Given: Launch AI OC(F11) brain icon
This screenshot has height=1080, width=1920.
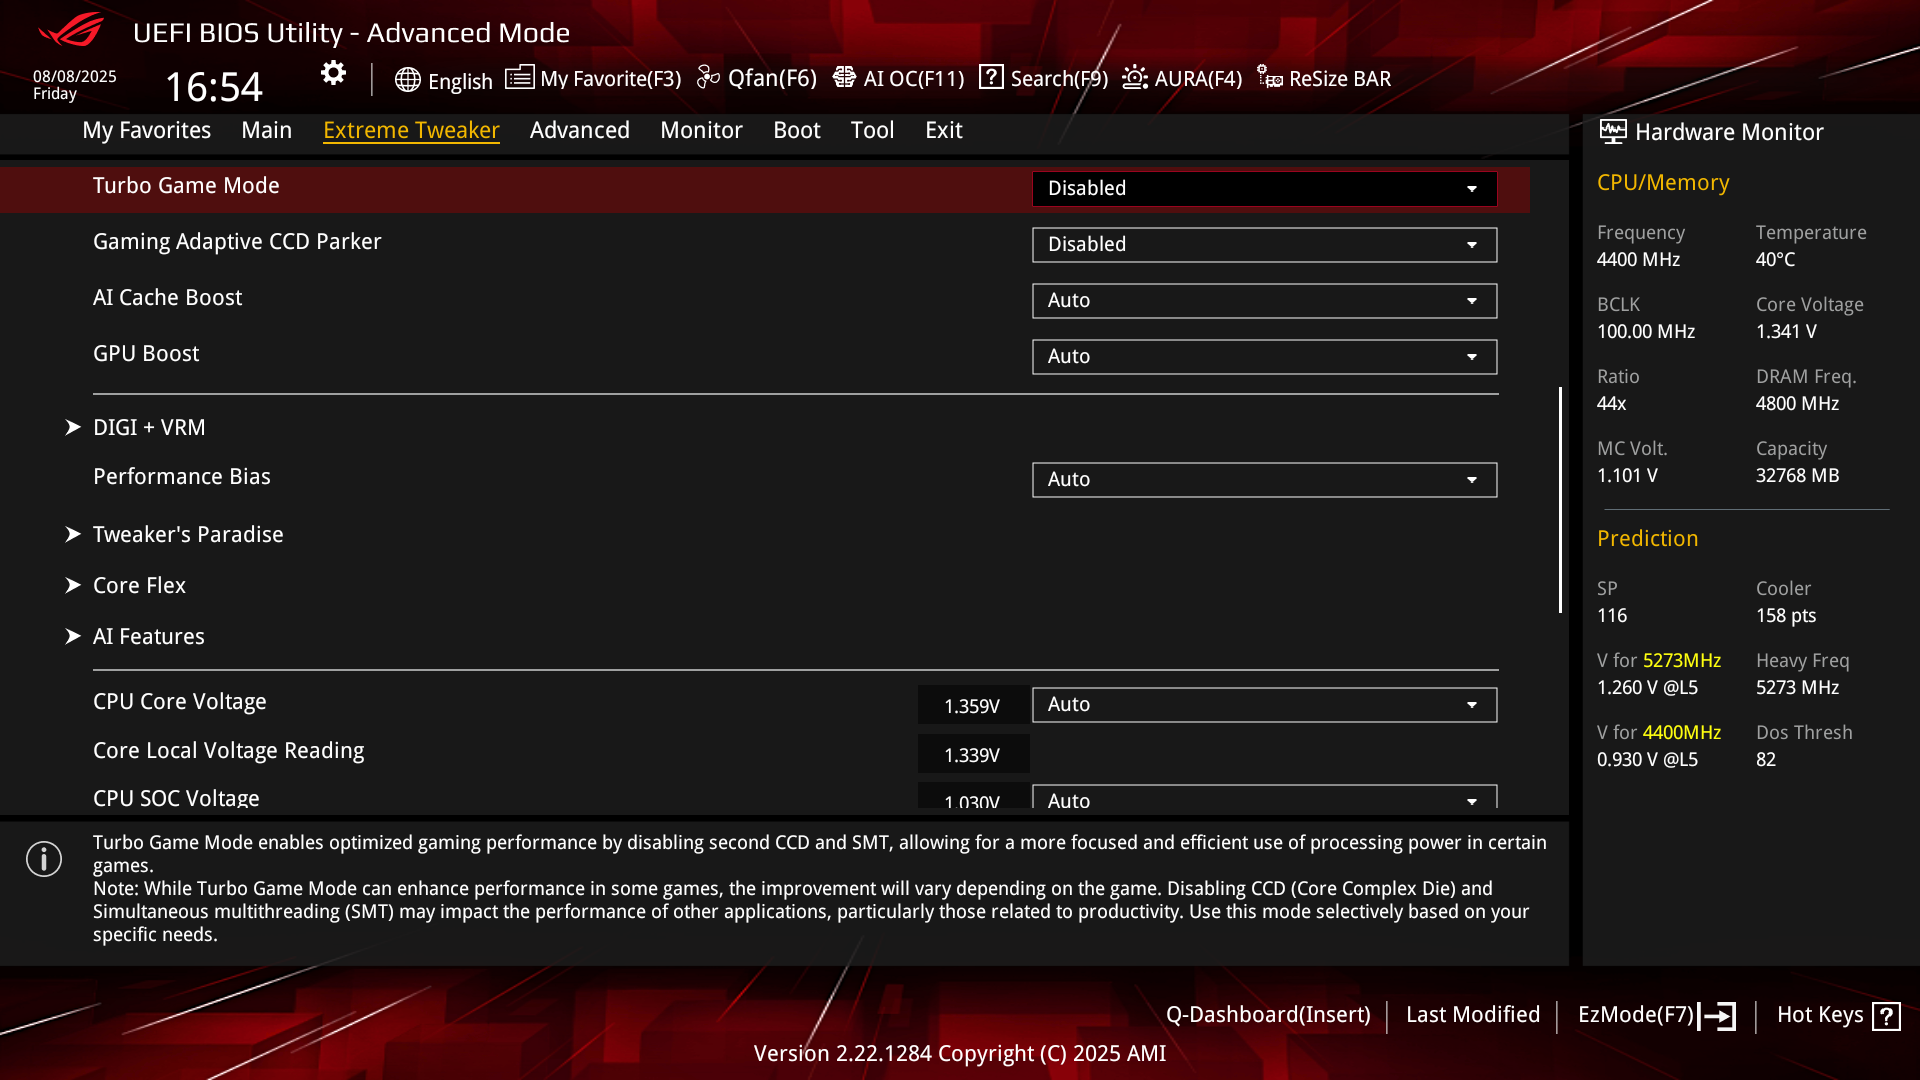Looking at the screenshot, I should pos(844,78).
